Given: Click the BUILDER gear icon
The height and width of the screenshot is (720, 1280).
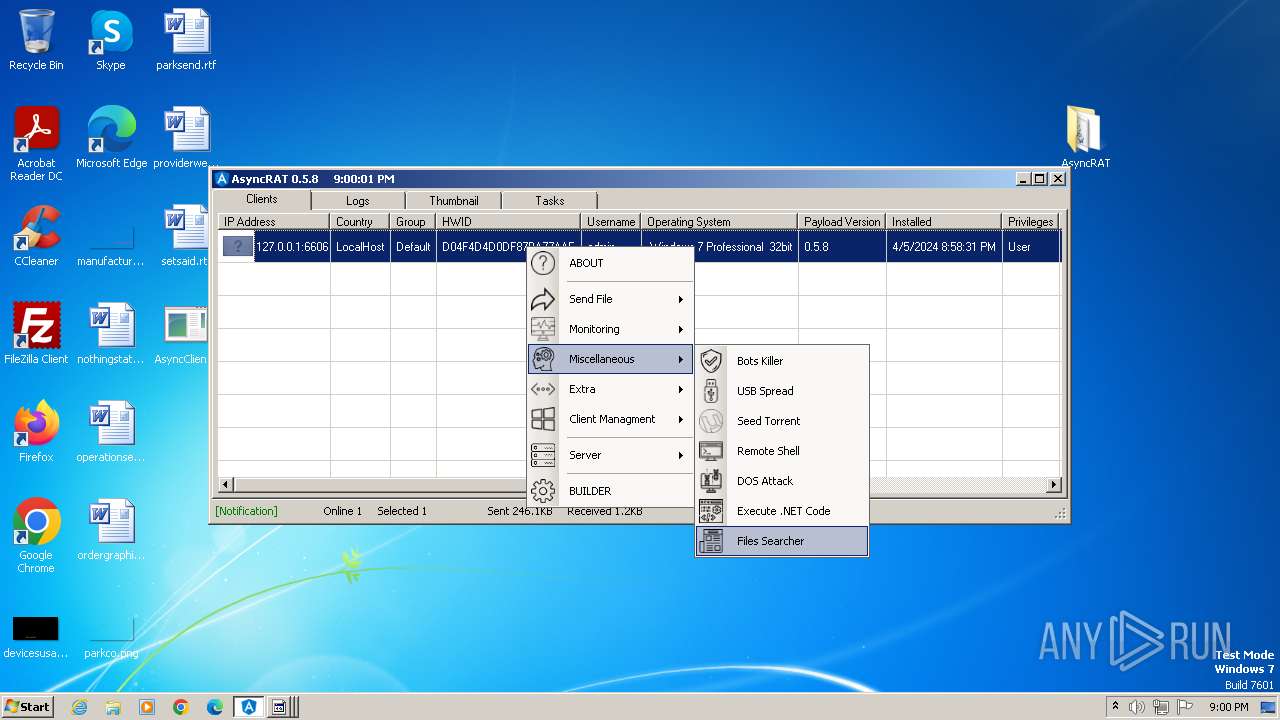Looking at the screenshot, I should point(543,491).
